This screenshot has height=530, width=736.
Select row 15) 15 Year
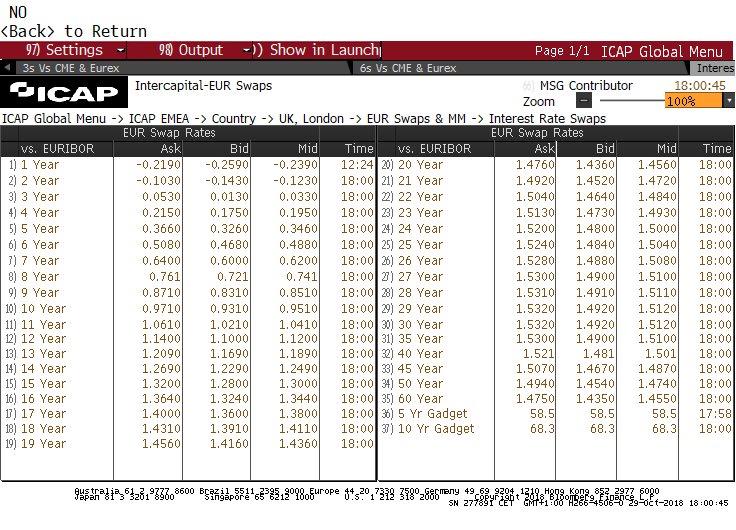(188, 384)
